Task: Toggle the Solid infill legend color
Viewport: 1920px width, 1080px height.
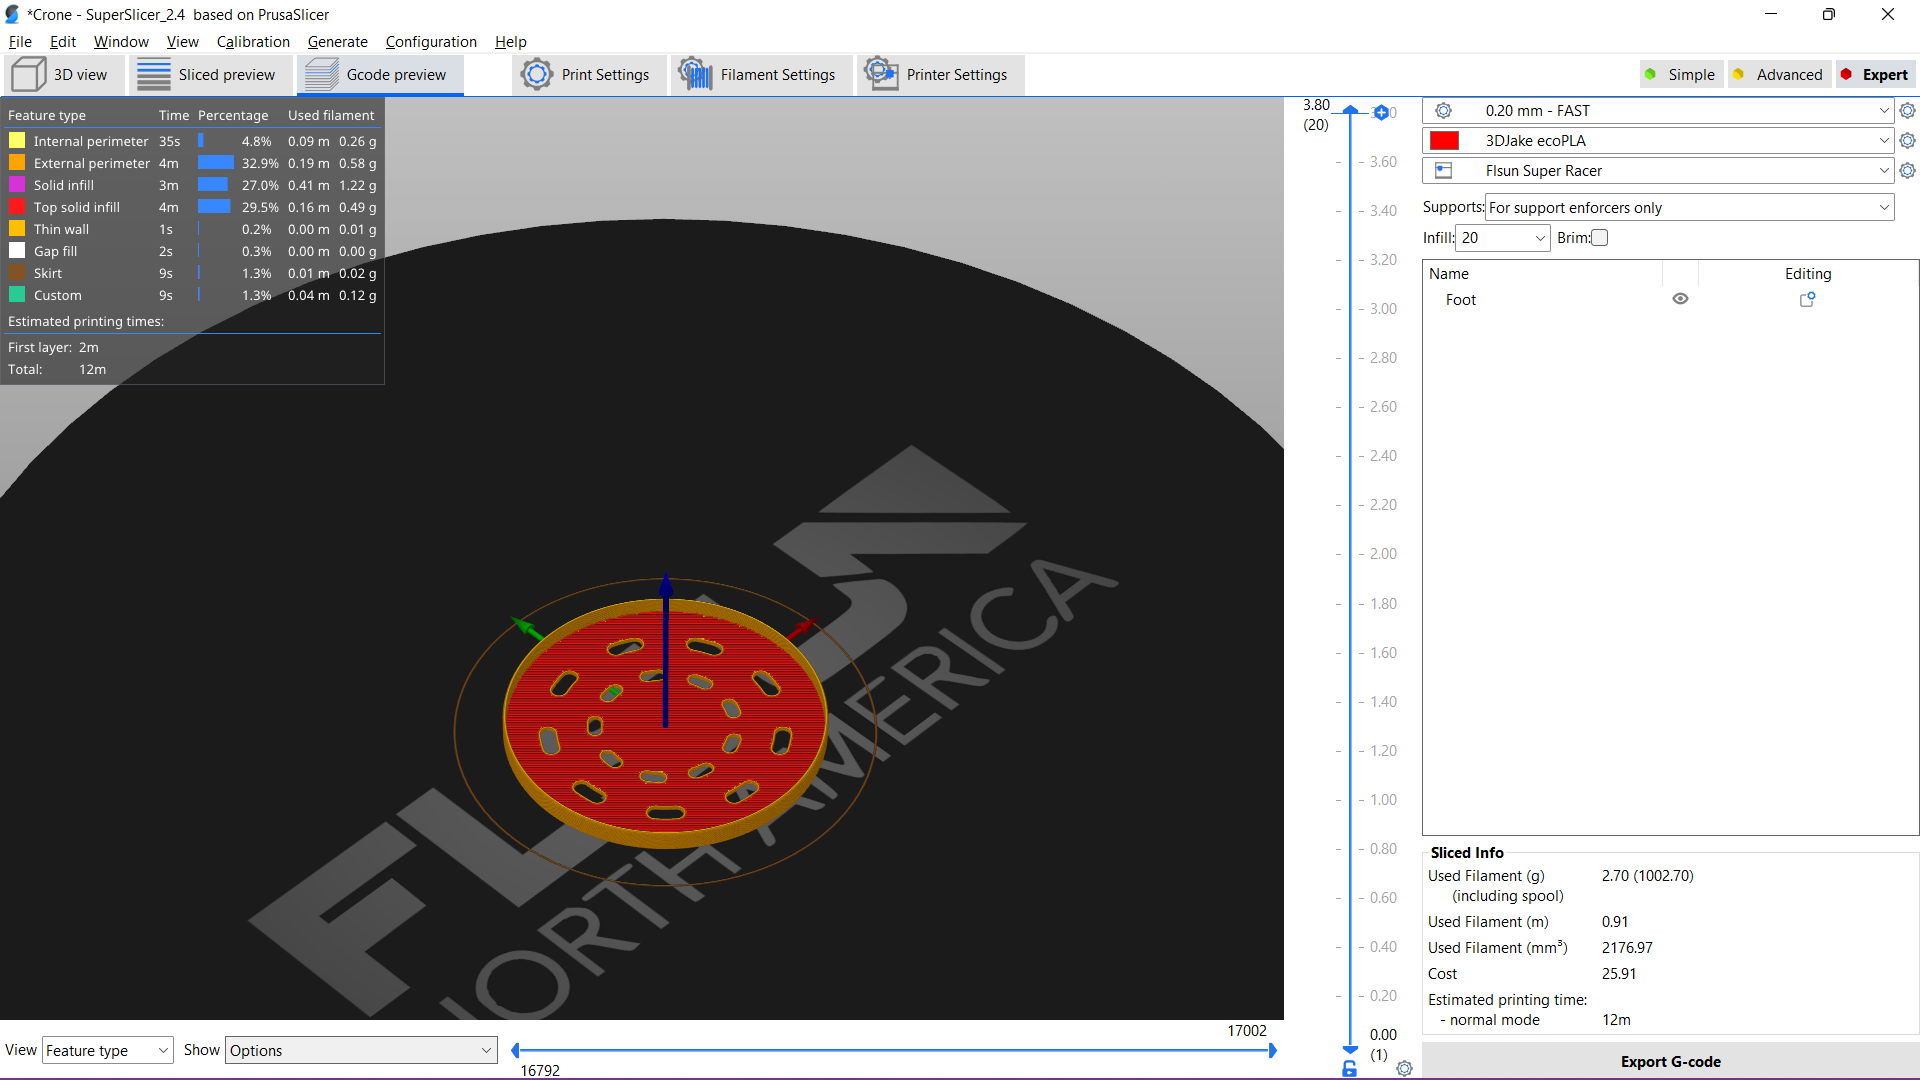Action: tap(17, 184)
